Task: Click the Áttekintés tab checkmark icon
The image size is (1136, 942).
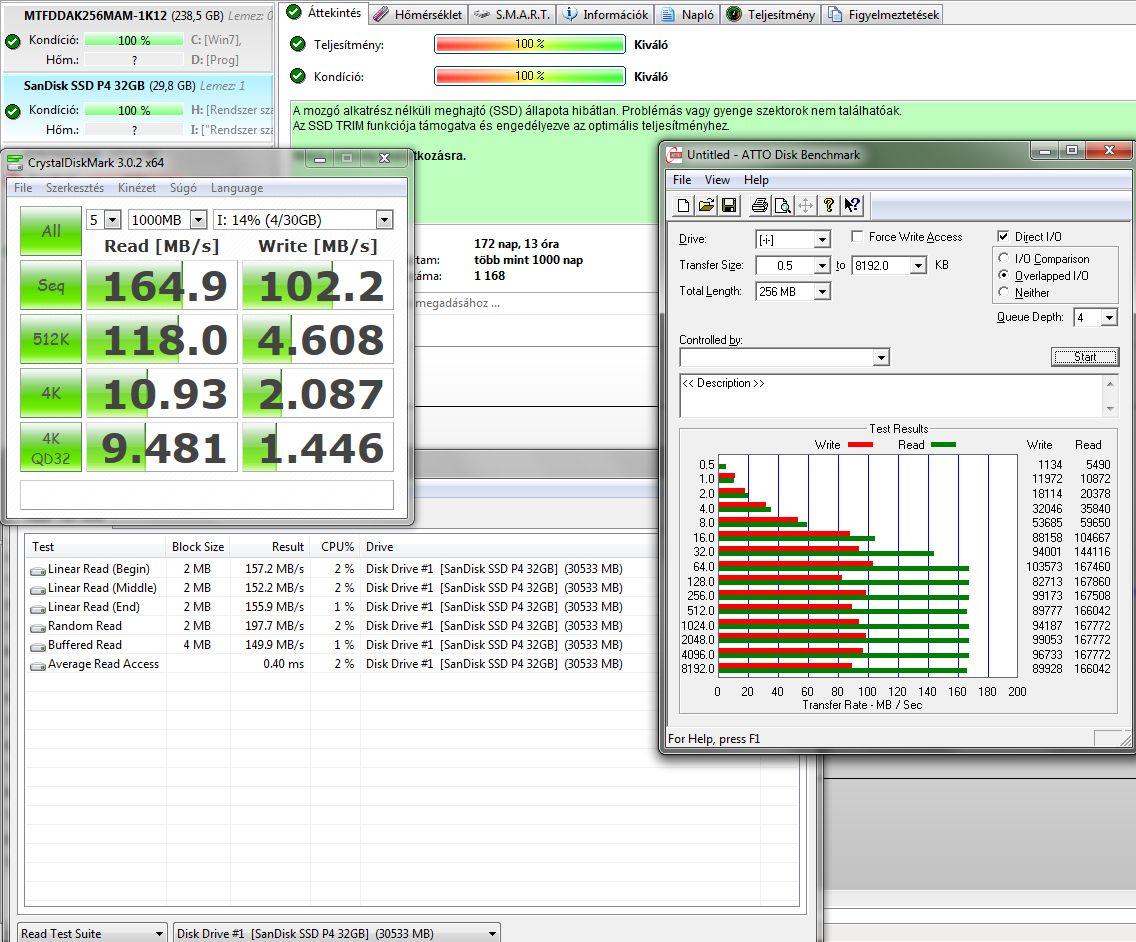Action: [x=294, y=12]
